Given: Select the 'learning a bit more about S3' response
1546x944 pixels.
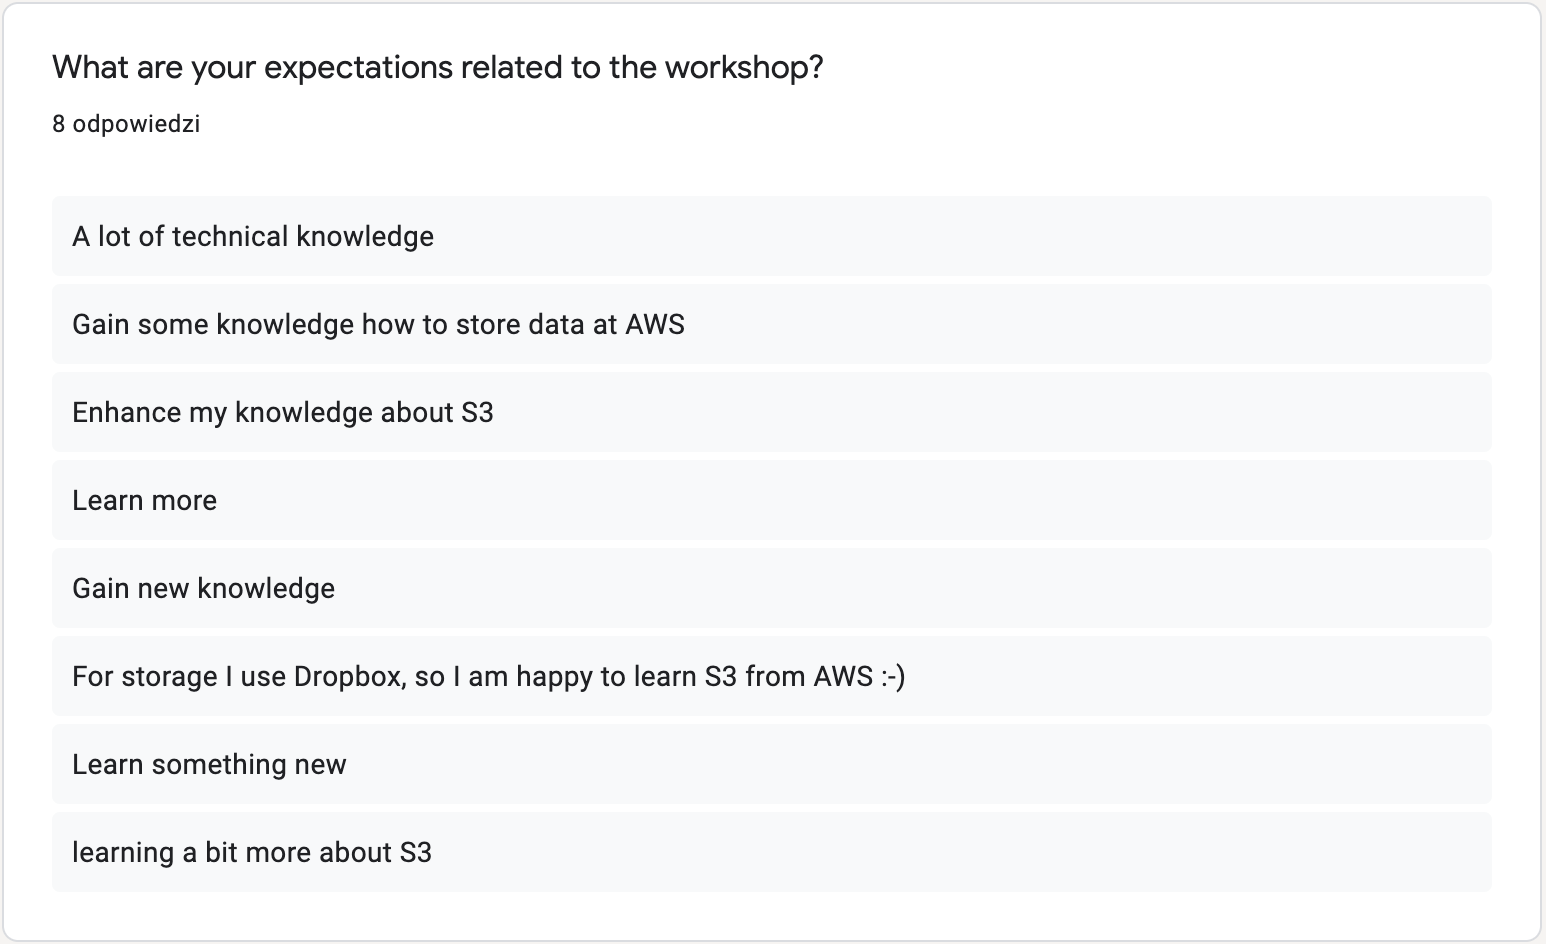Looking at the screenshot, I should click(x=771, y=852).
